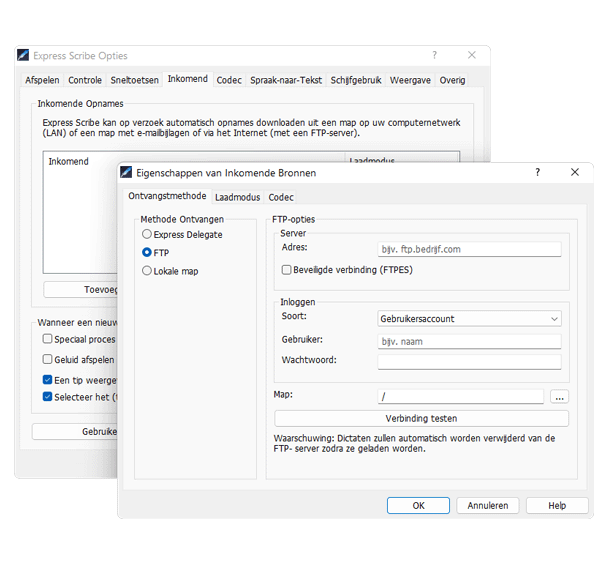Open the Schijfgebruik tab

point(356,80)
